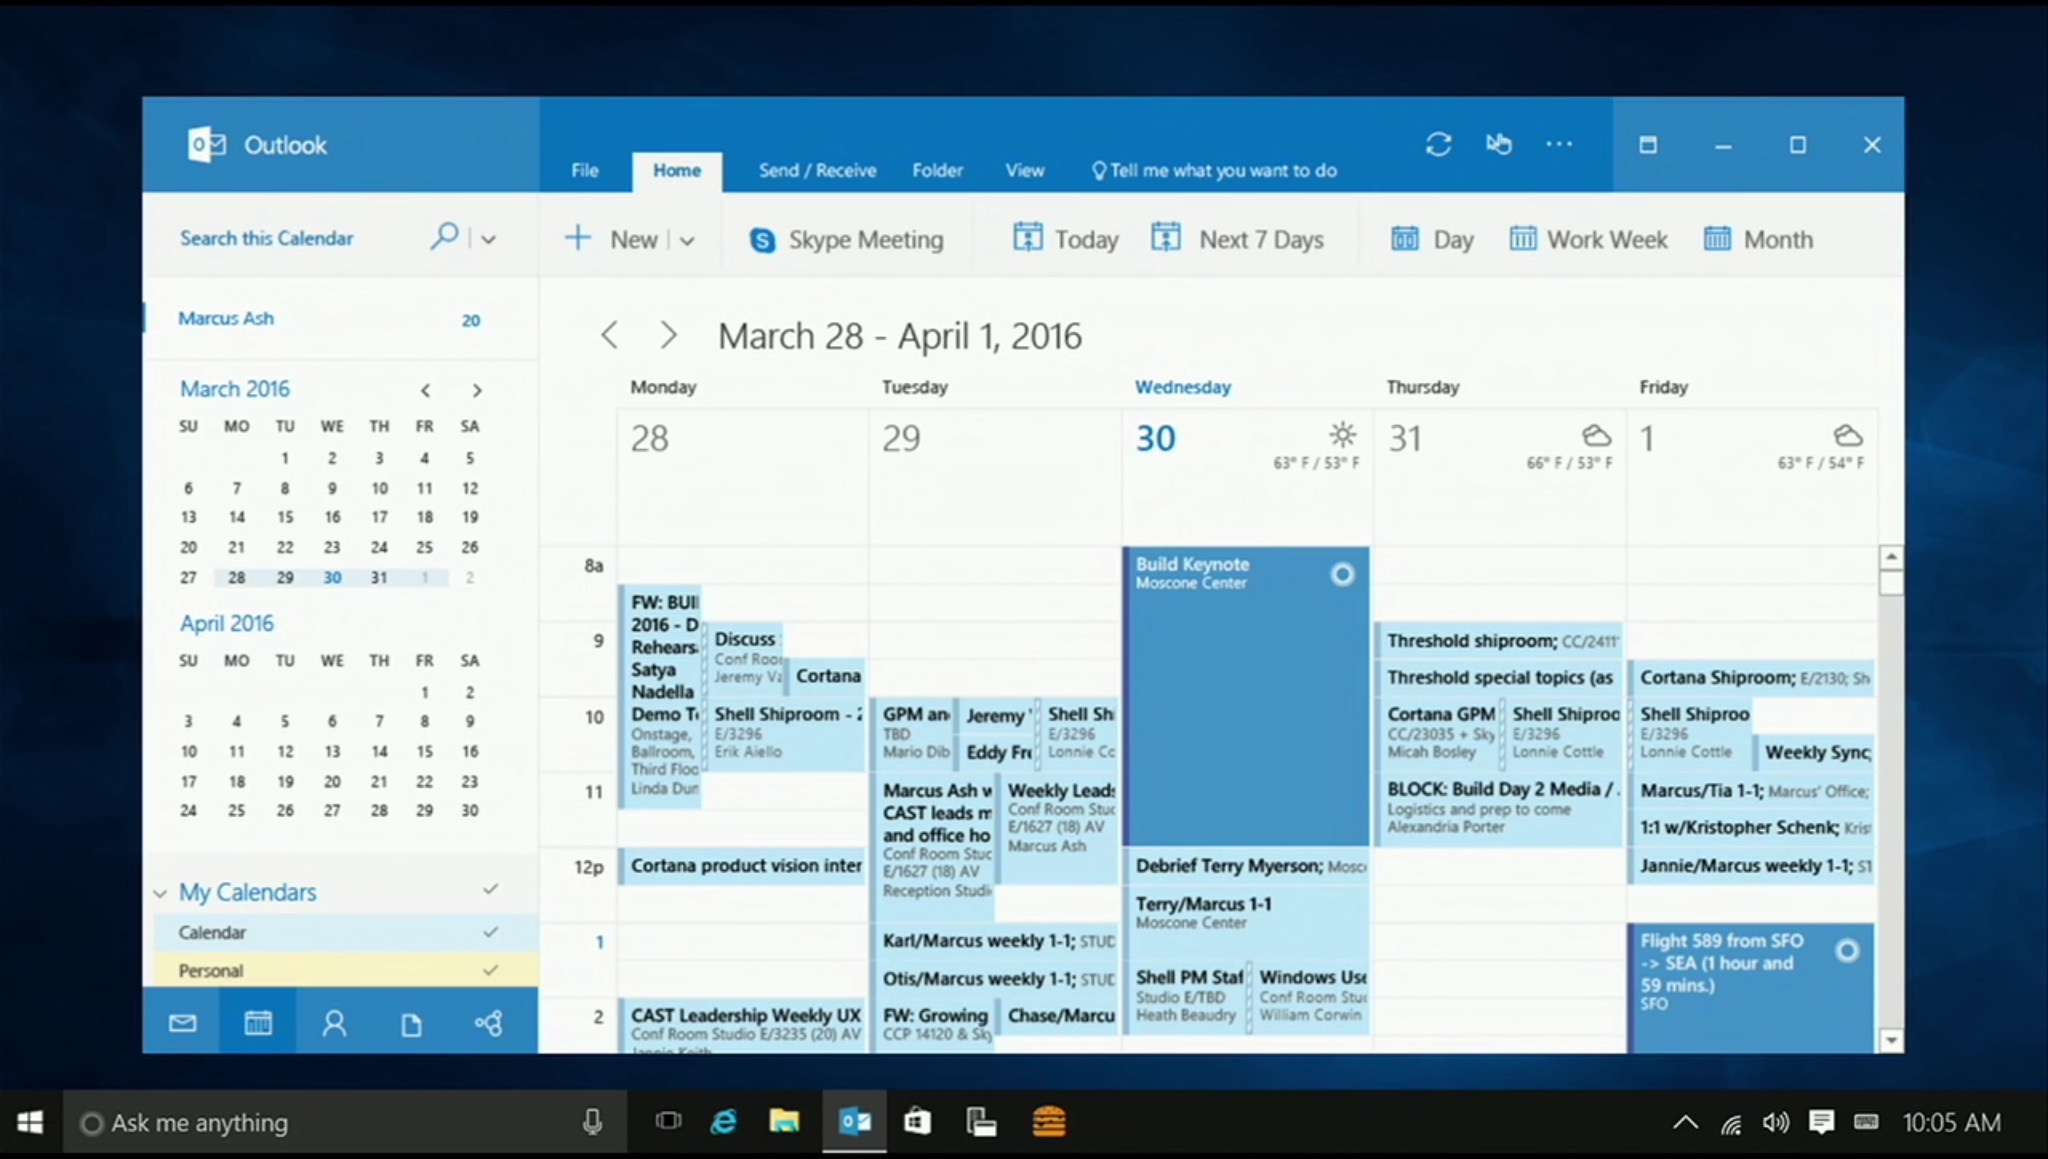Open the Action Center notifications icon
2048x1159 pixels.
point(1821,1123)
